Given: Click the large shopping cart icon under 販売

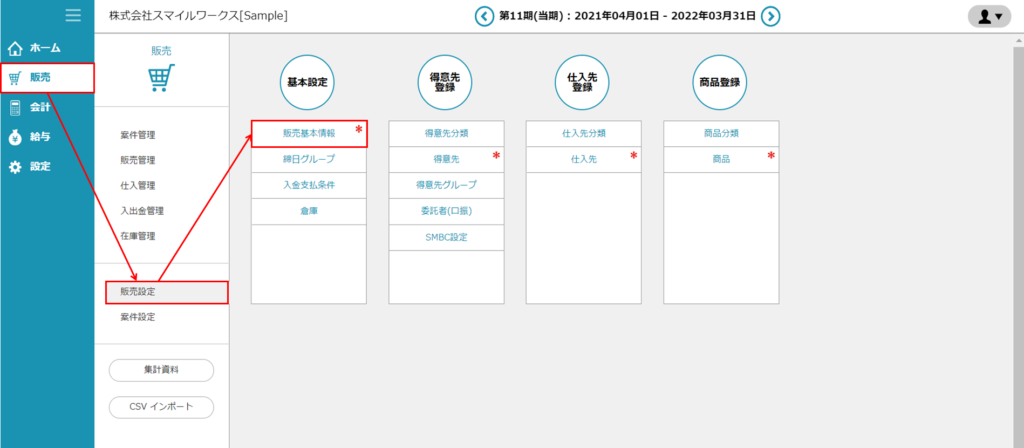Looking at the screenshot, I should (161, 77).
